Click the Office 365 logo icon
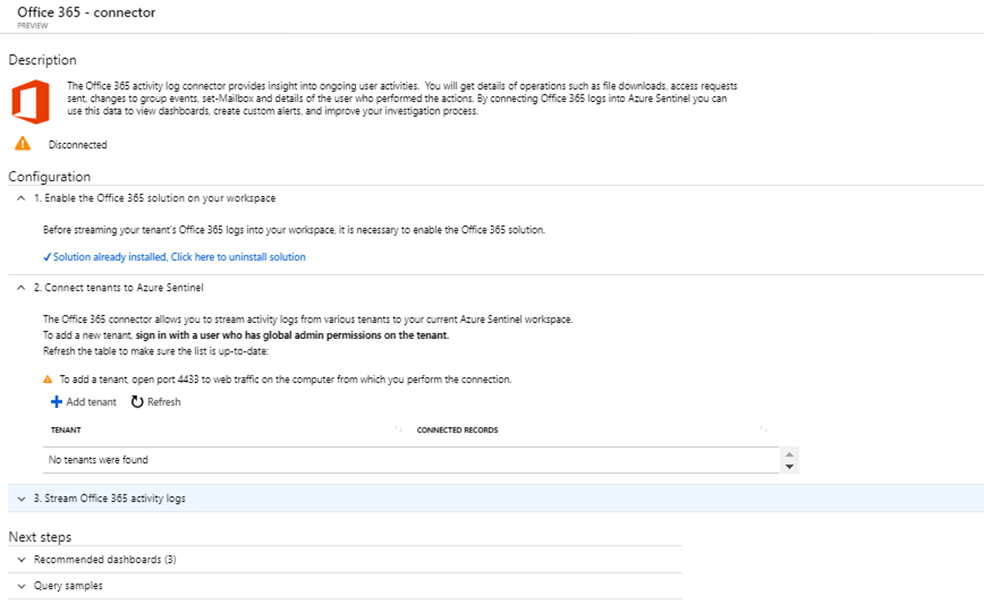The width and height of the screenshot is (984, 613). [x=31, y=102]
